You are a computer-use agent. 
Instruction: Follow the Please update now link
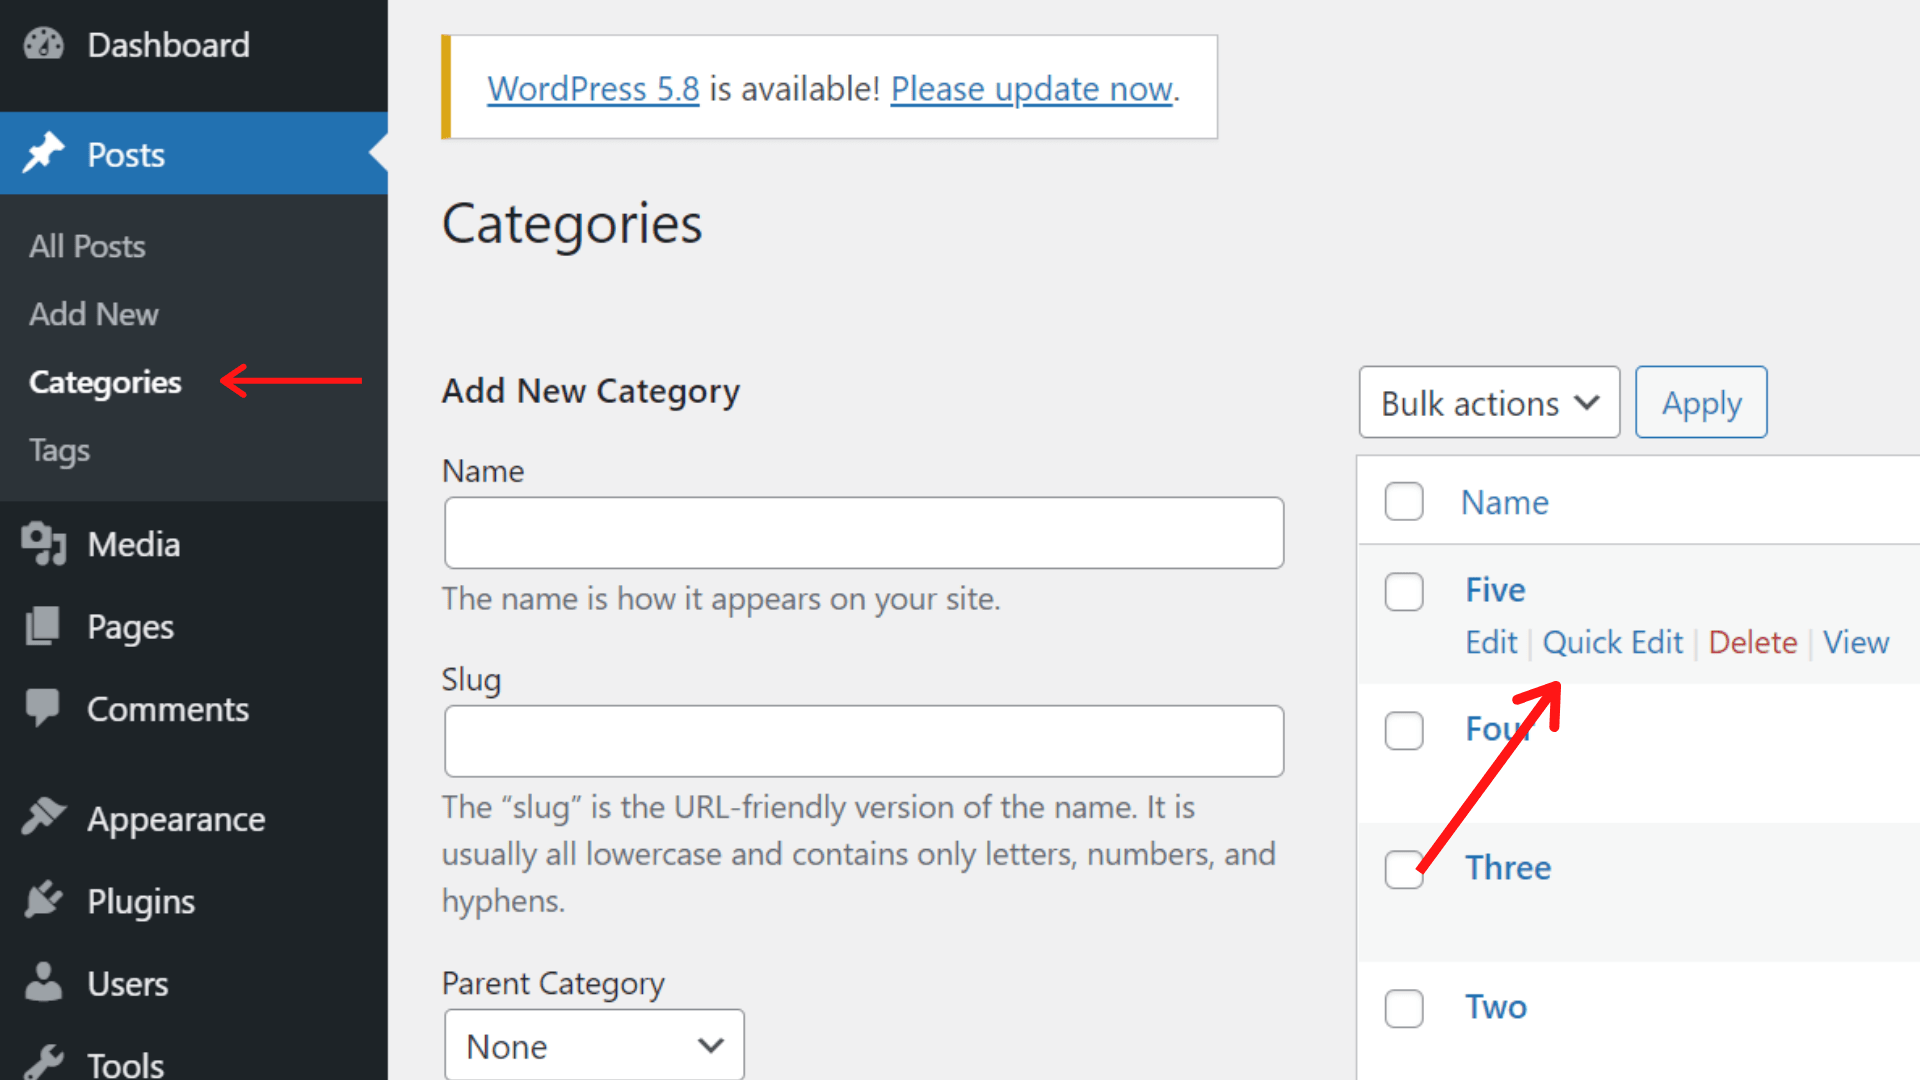1031,88
